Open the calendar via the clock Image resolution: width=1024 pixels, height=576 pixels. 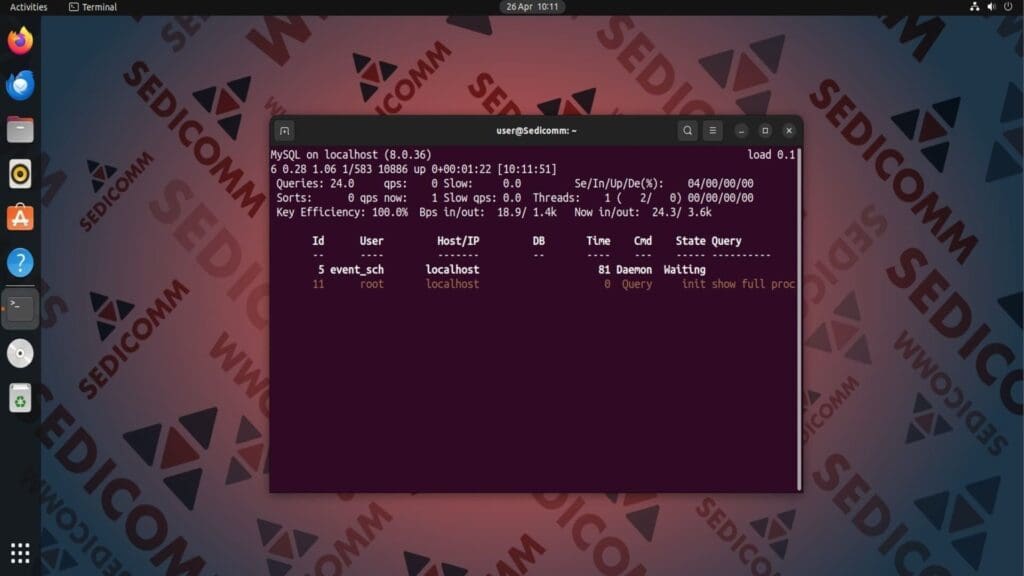(530, 7)
